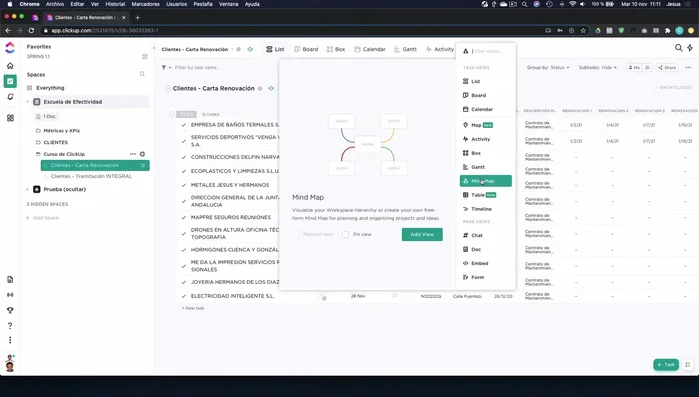Click + New task link below list
699x397 pixels.
click(193, 308)
